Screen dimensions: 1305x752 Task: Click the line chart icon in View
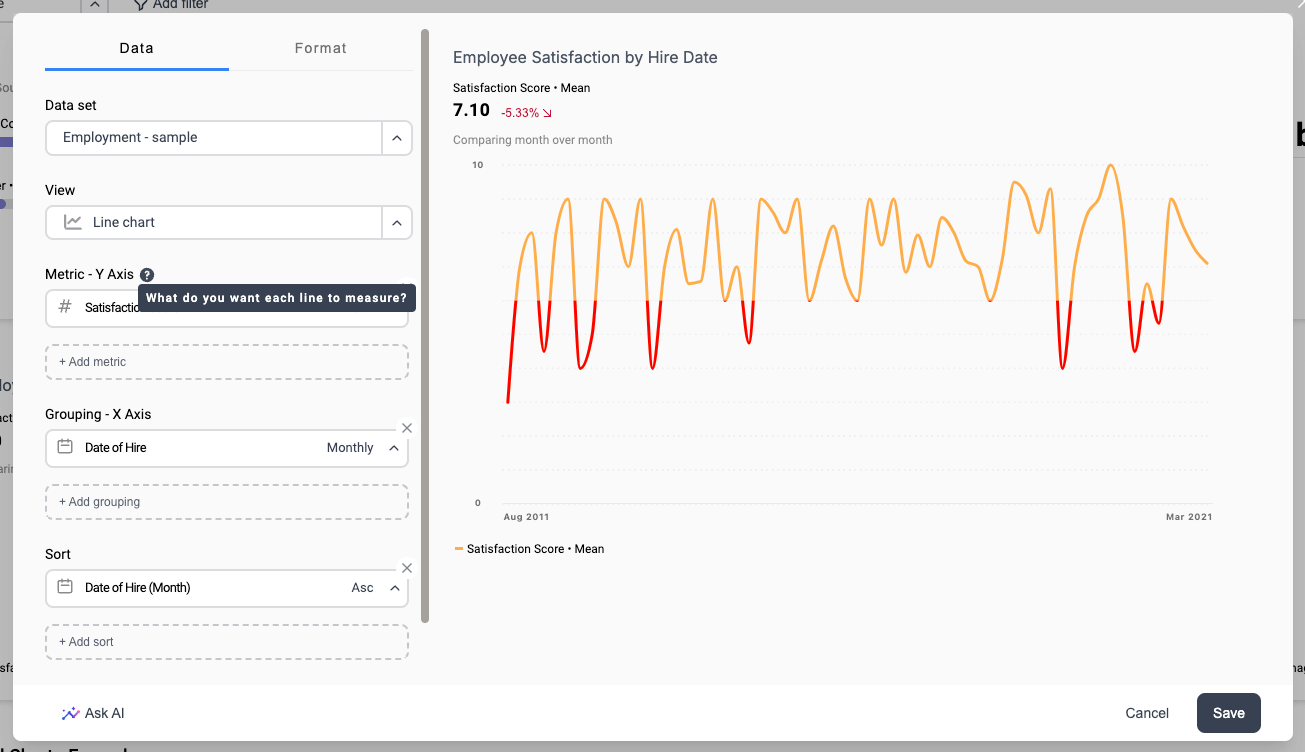tap(73, 222)
